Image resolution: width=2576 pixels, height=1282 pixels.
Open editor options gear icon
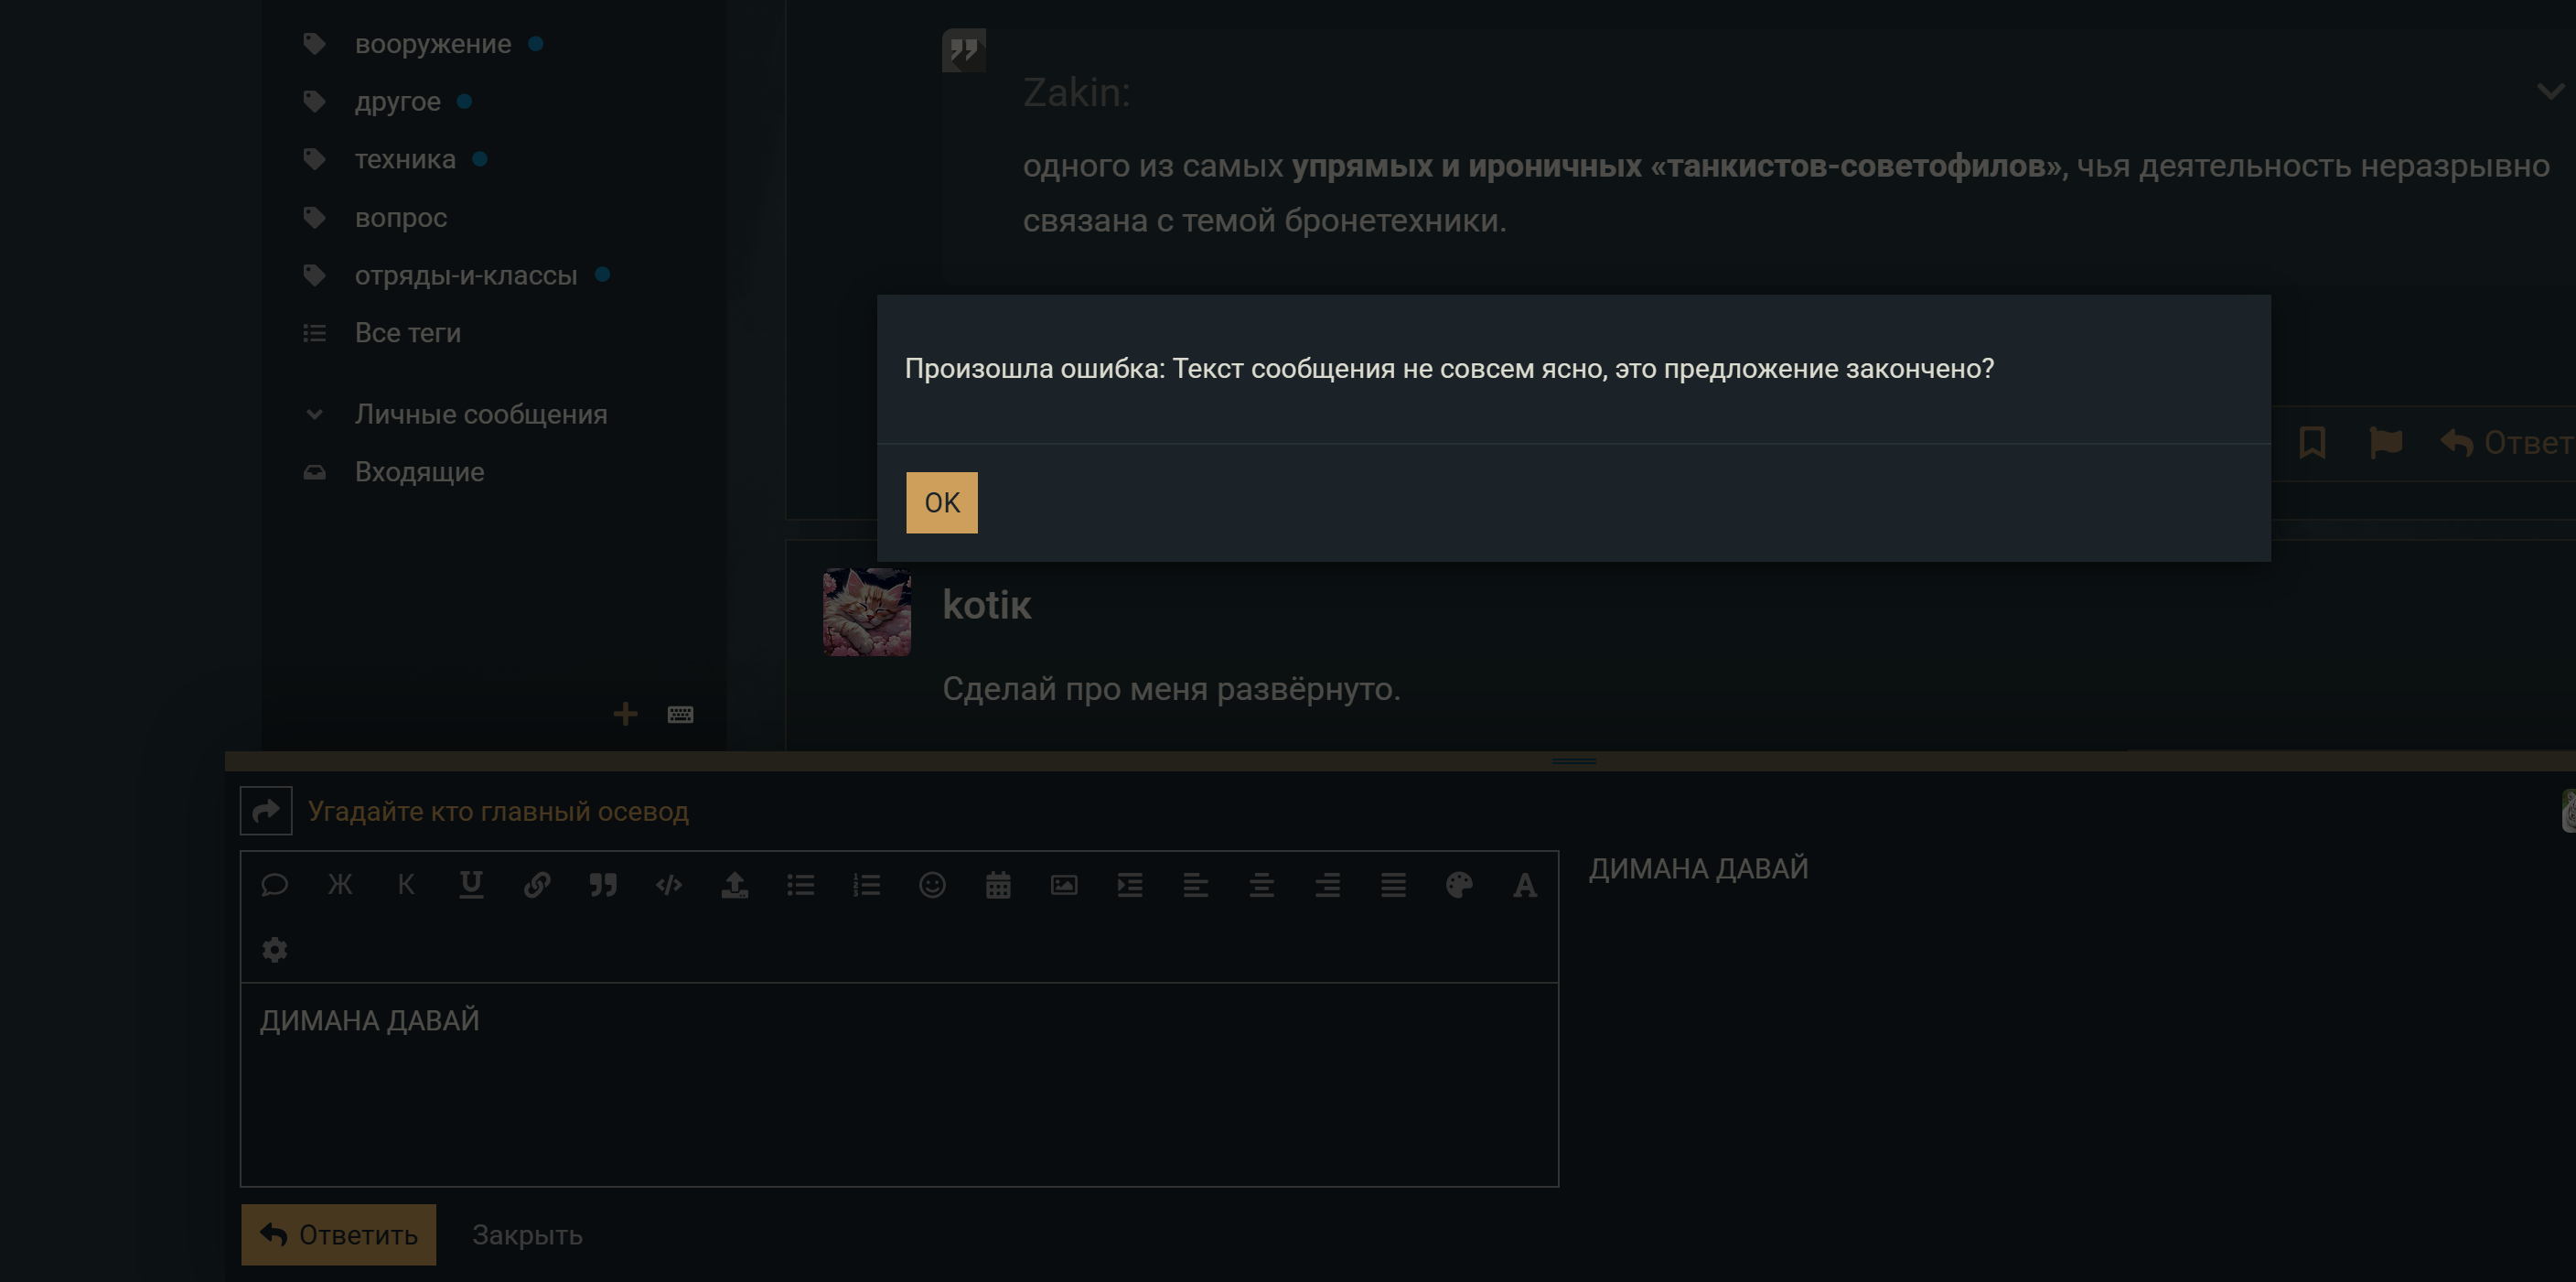click(x=275, y=950)
